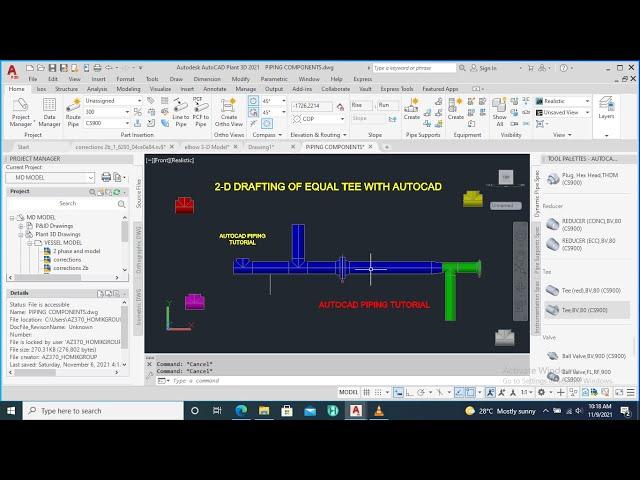Select Ball Valve,BV,900 palette tool
Viewport: 640px width, 480px height.
click(x=587, y=356)
